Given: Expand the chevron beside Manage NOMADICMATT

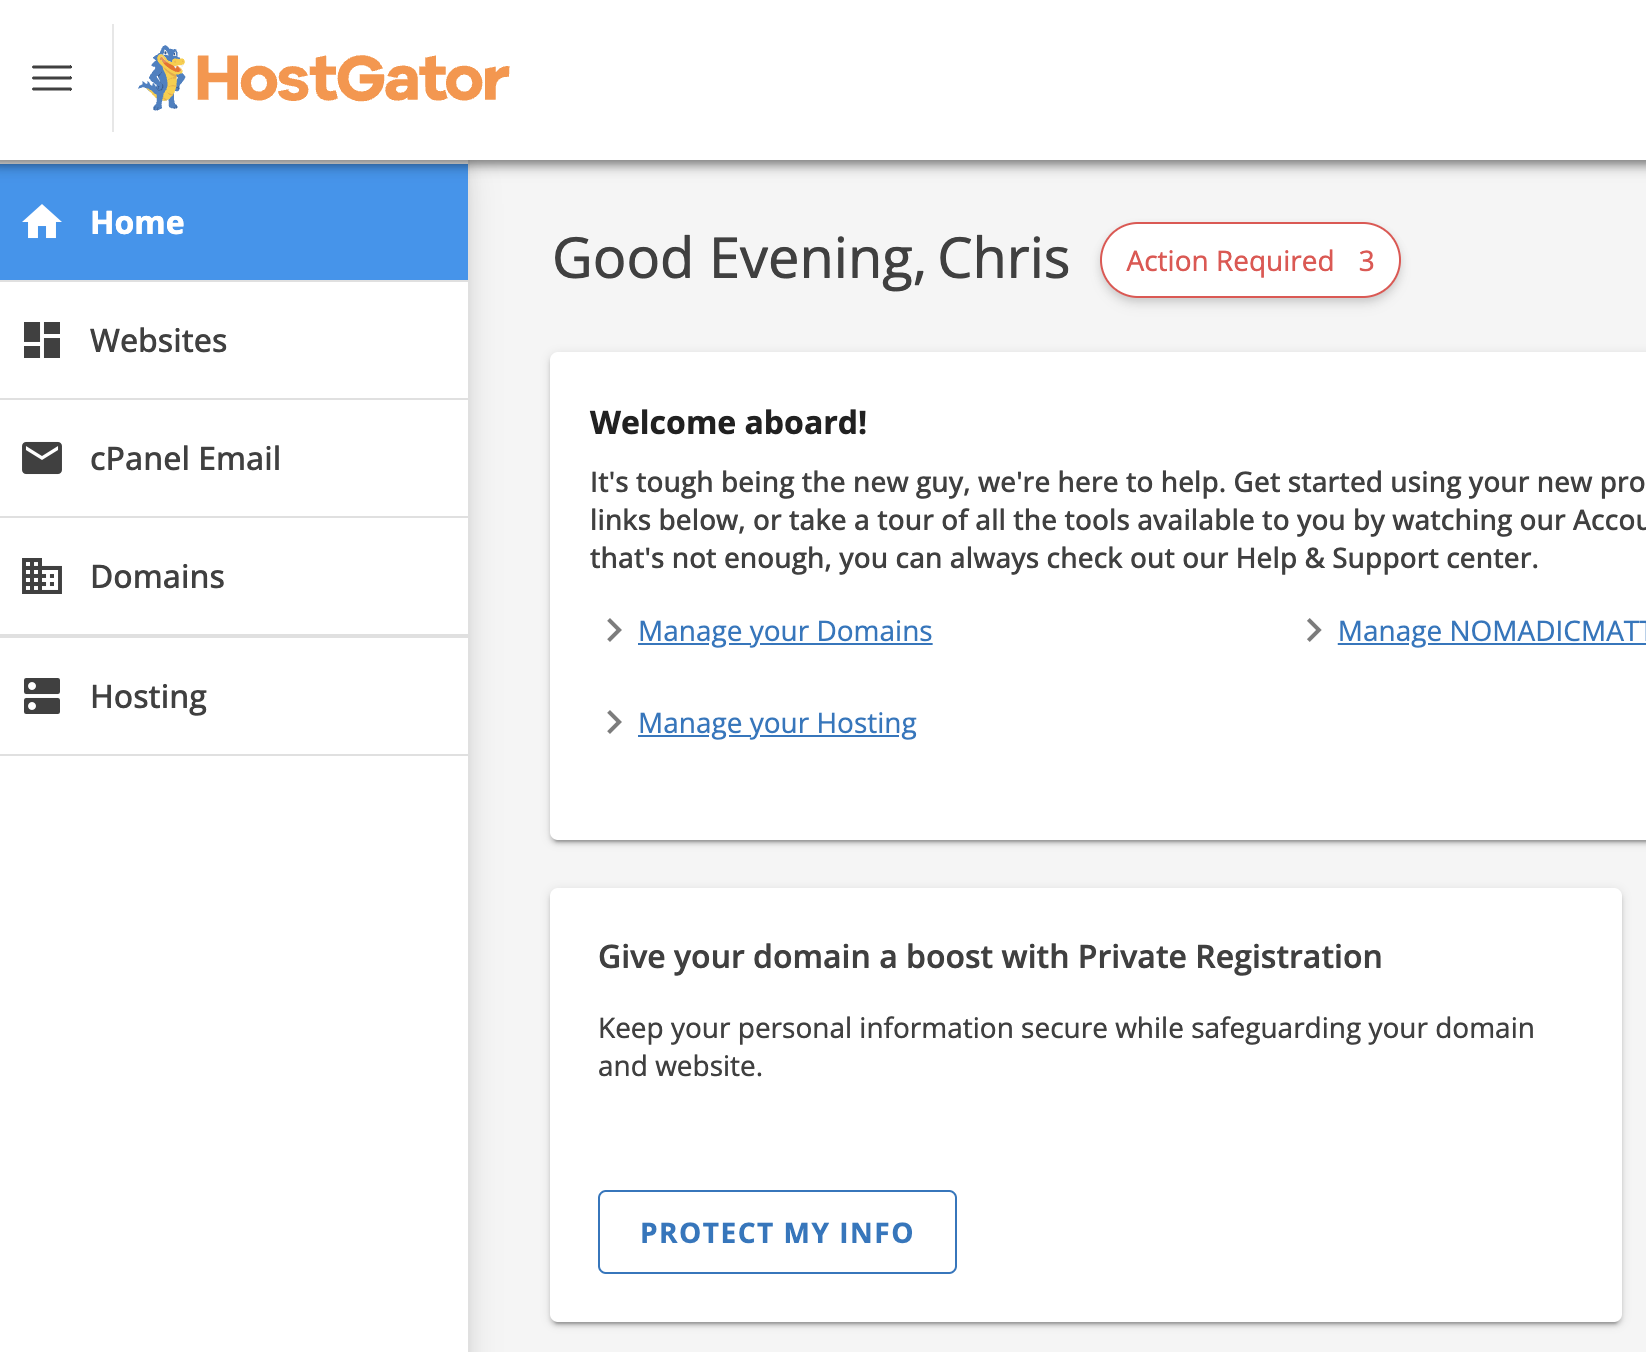Looking at the screenshot, I should pos(1313,630).
